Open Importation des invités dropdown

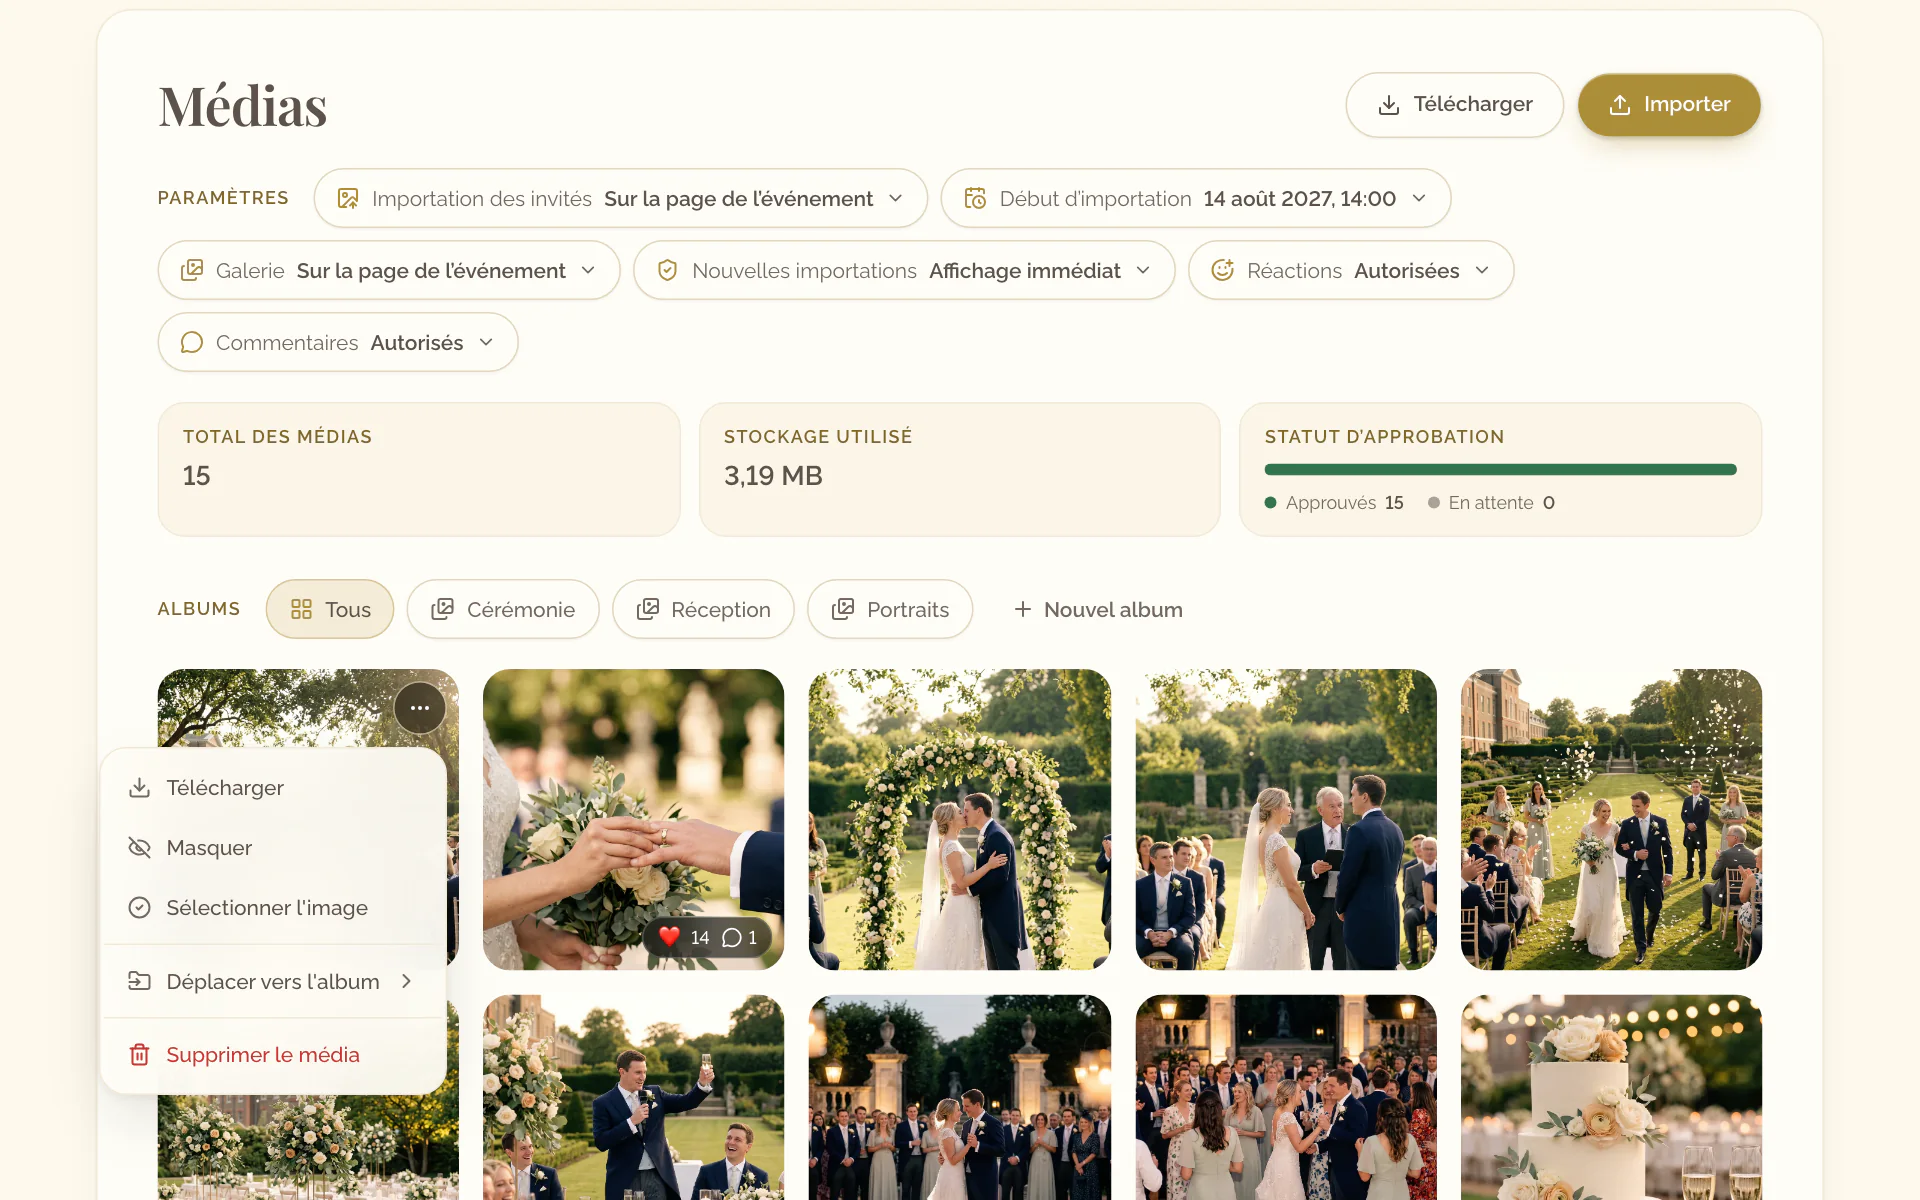tap(620, 198)
